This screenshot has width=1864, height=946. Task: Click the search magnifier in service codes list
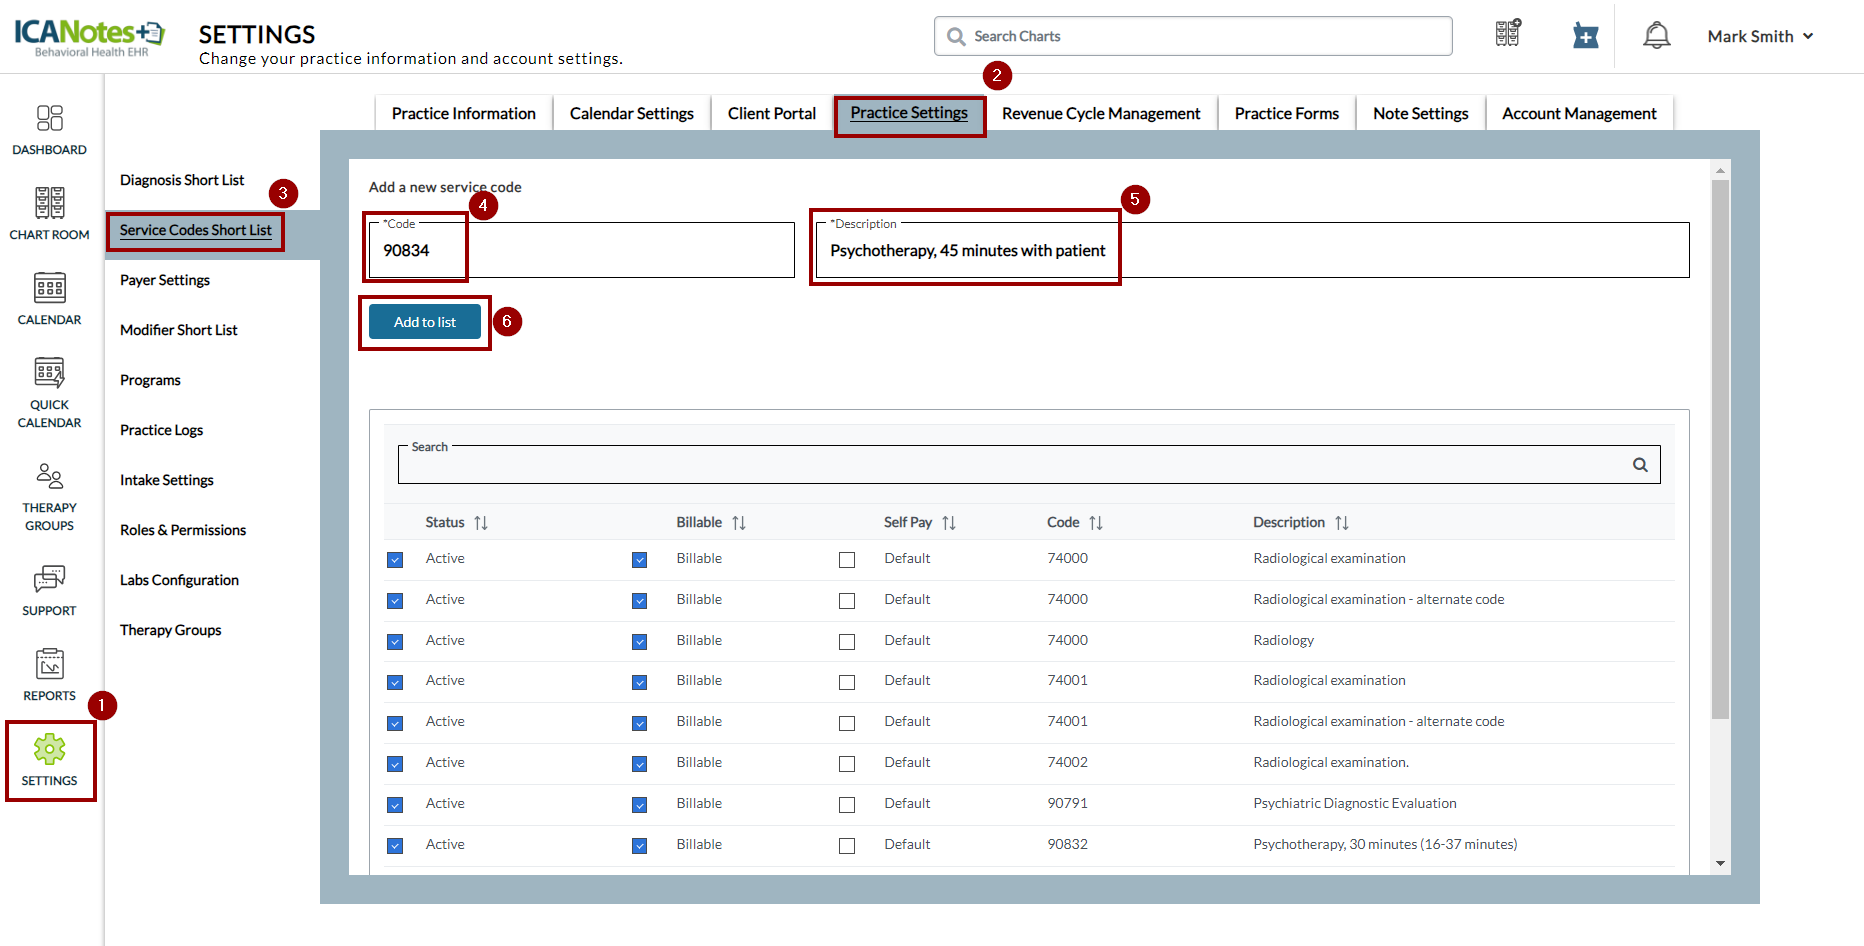coord(1640,465)
